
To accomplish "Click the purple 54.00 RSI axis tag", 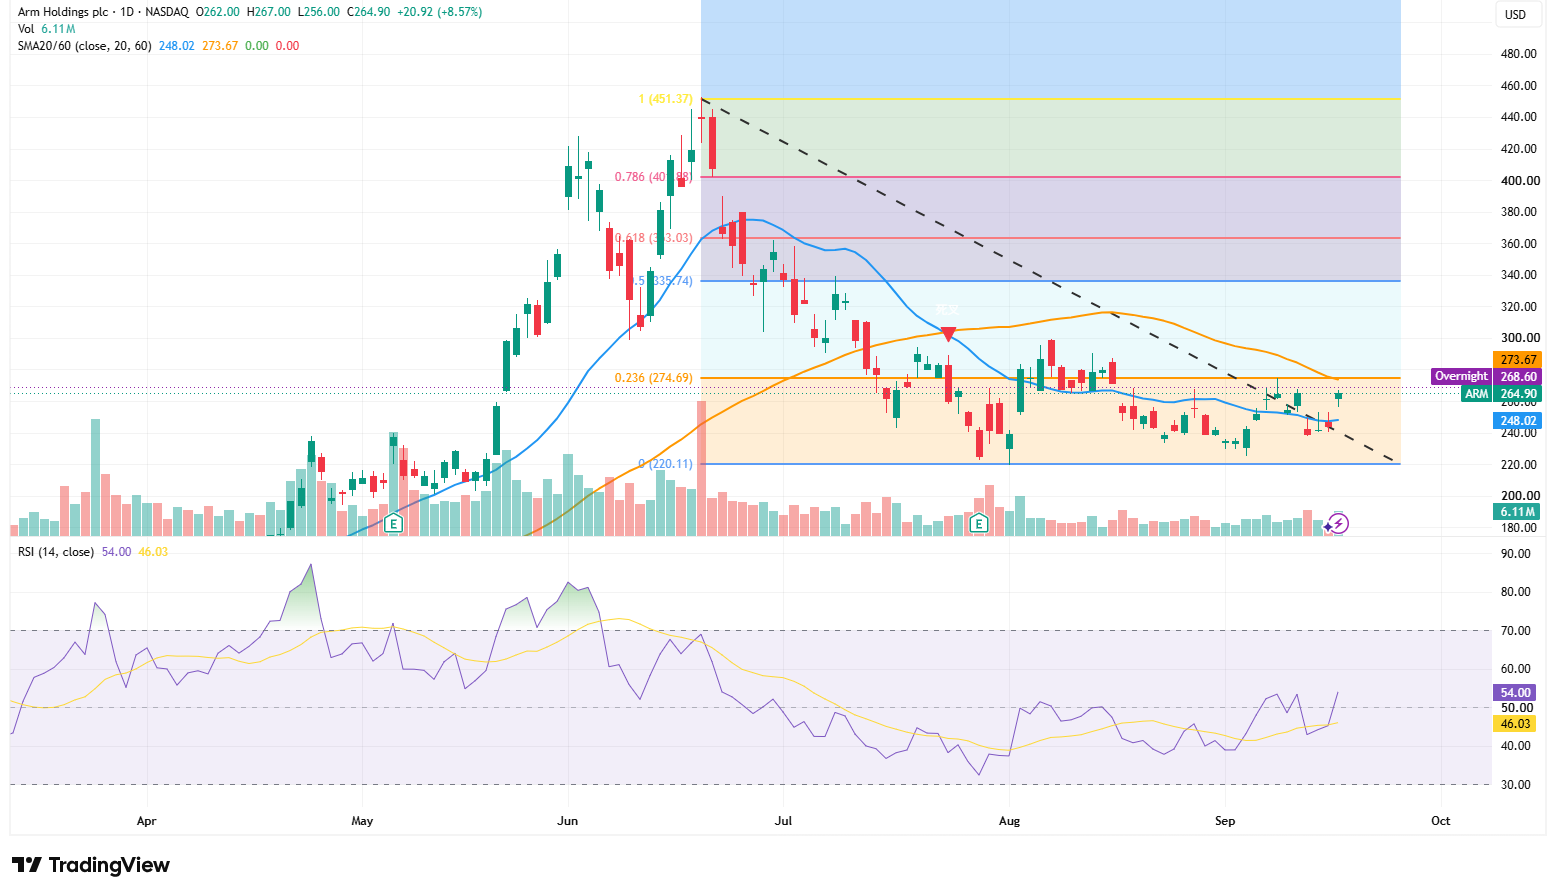I will [x=1516, y=693].
